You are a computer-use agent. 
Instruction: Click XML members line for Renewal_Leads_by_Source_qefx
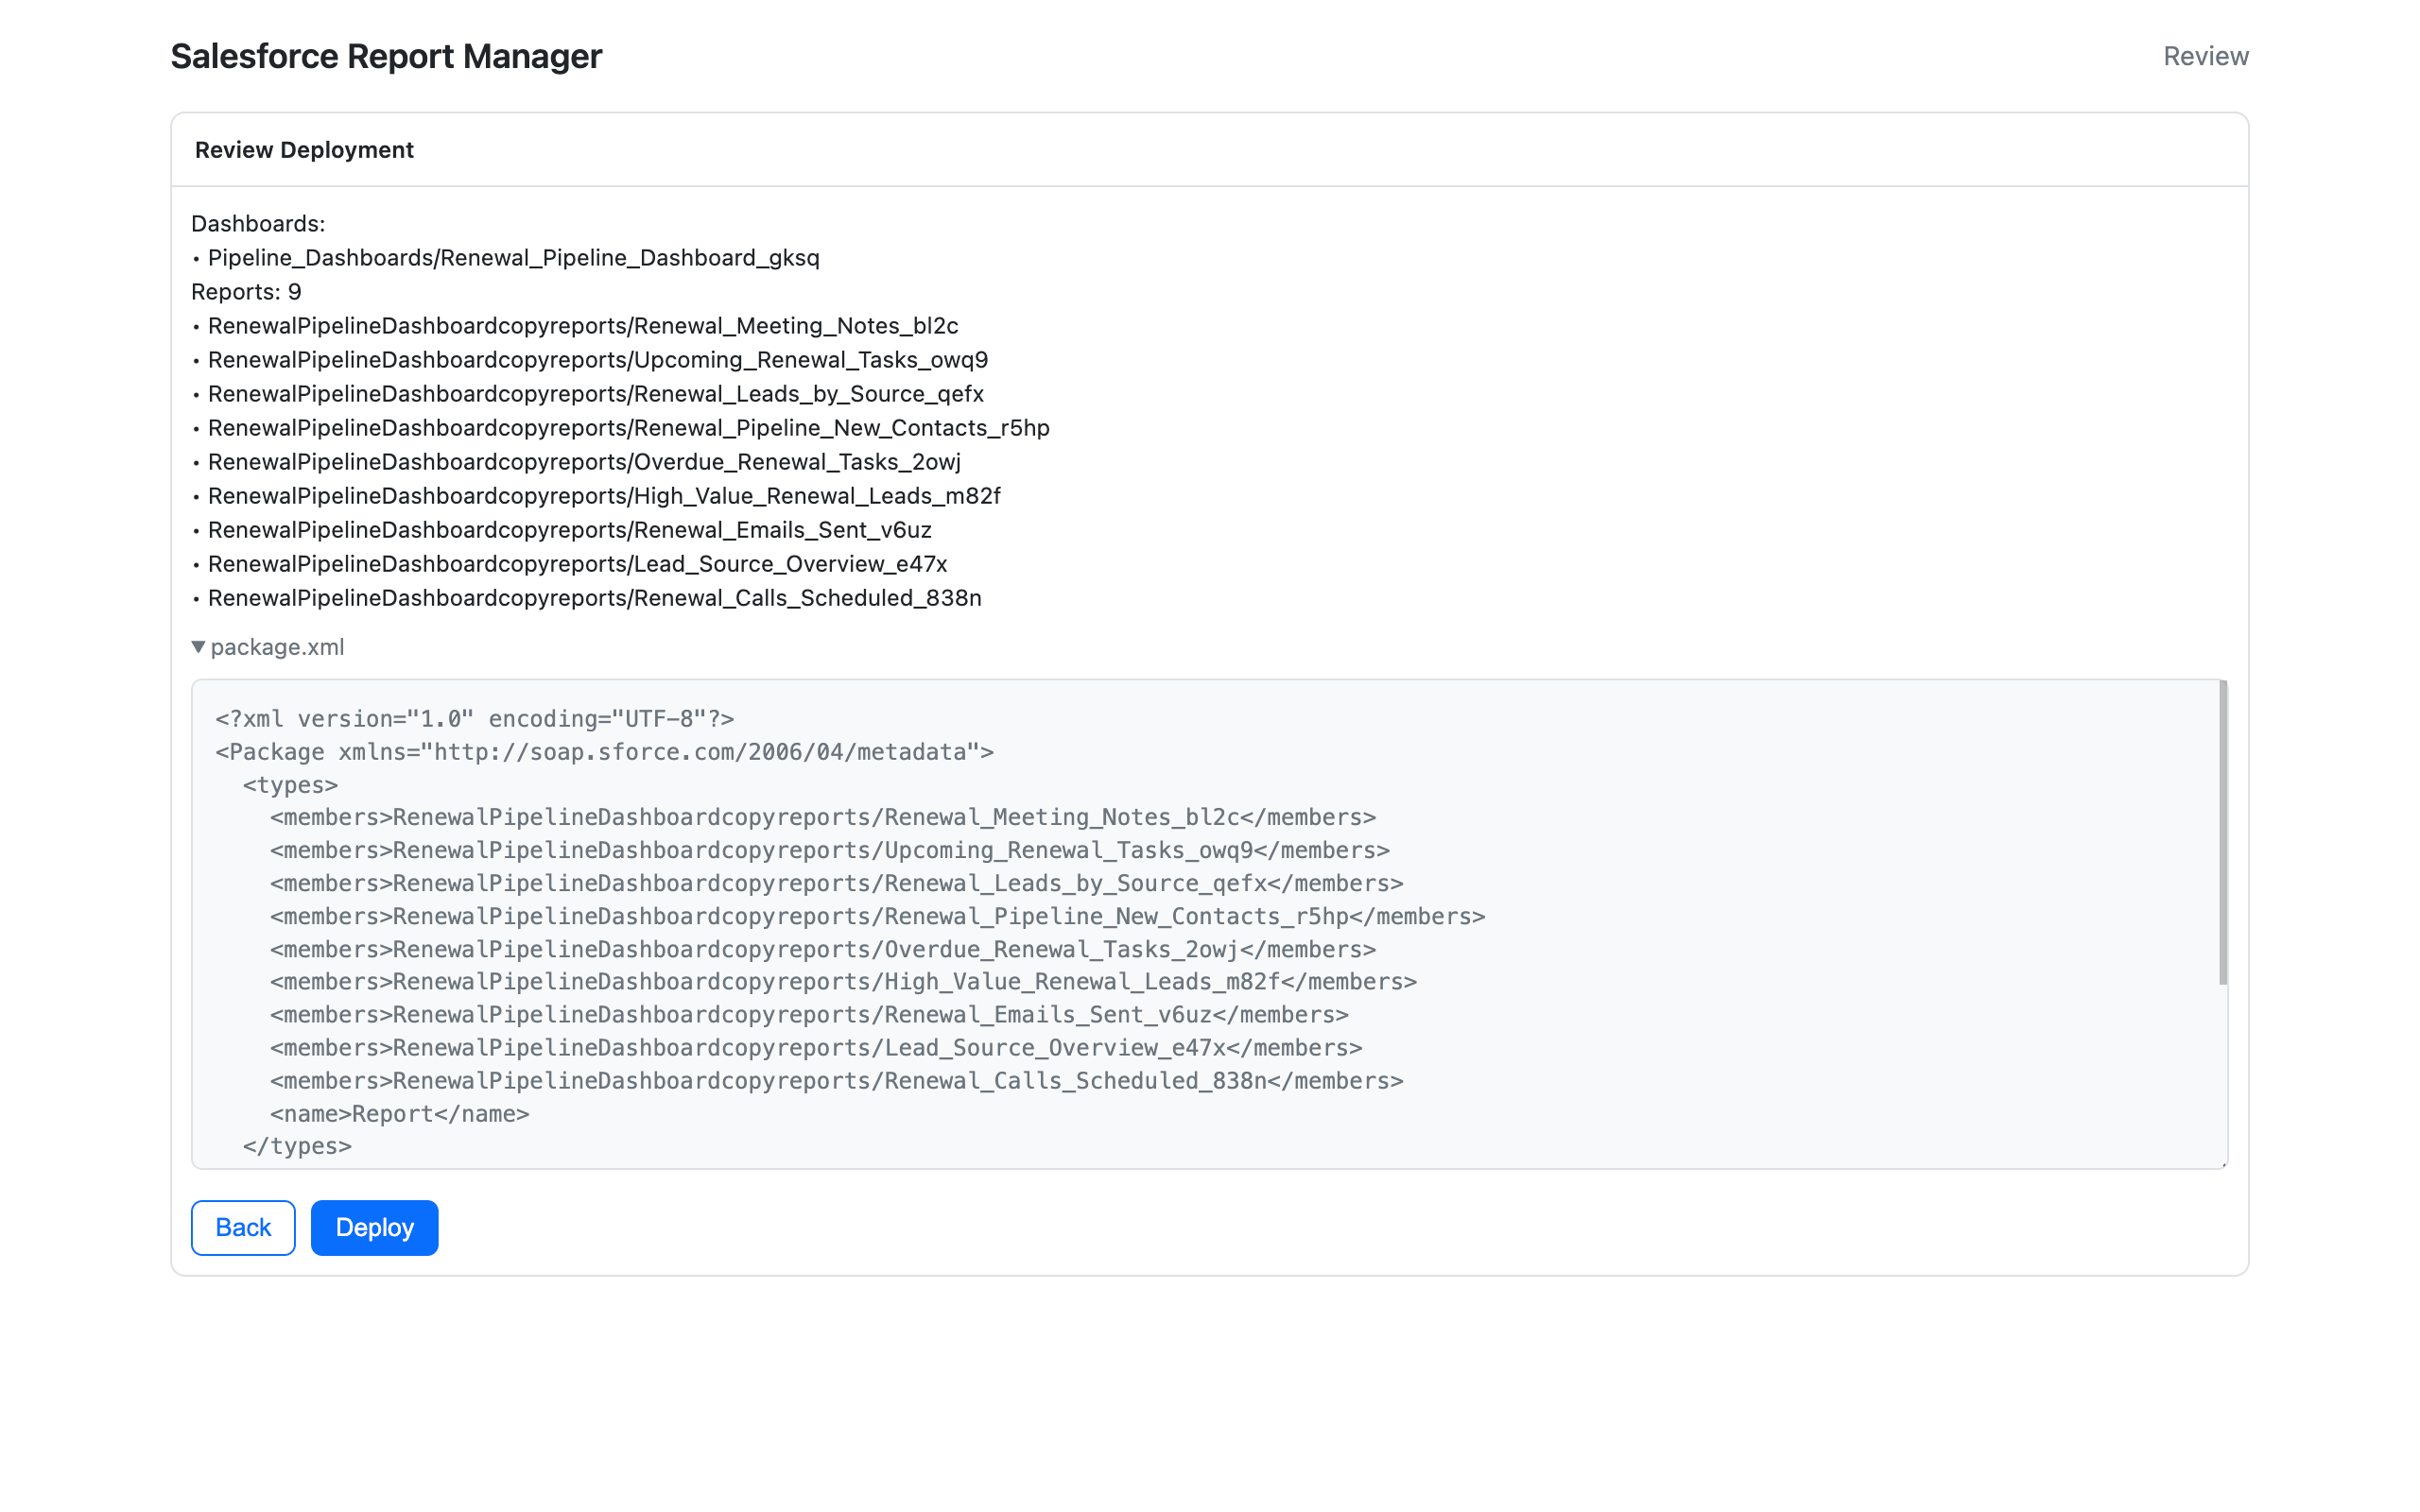(837, 883)
